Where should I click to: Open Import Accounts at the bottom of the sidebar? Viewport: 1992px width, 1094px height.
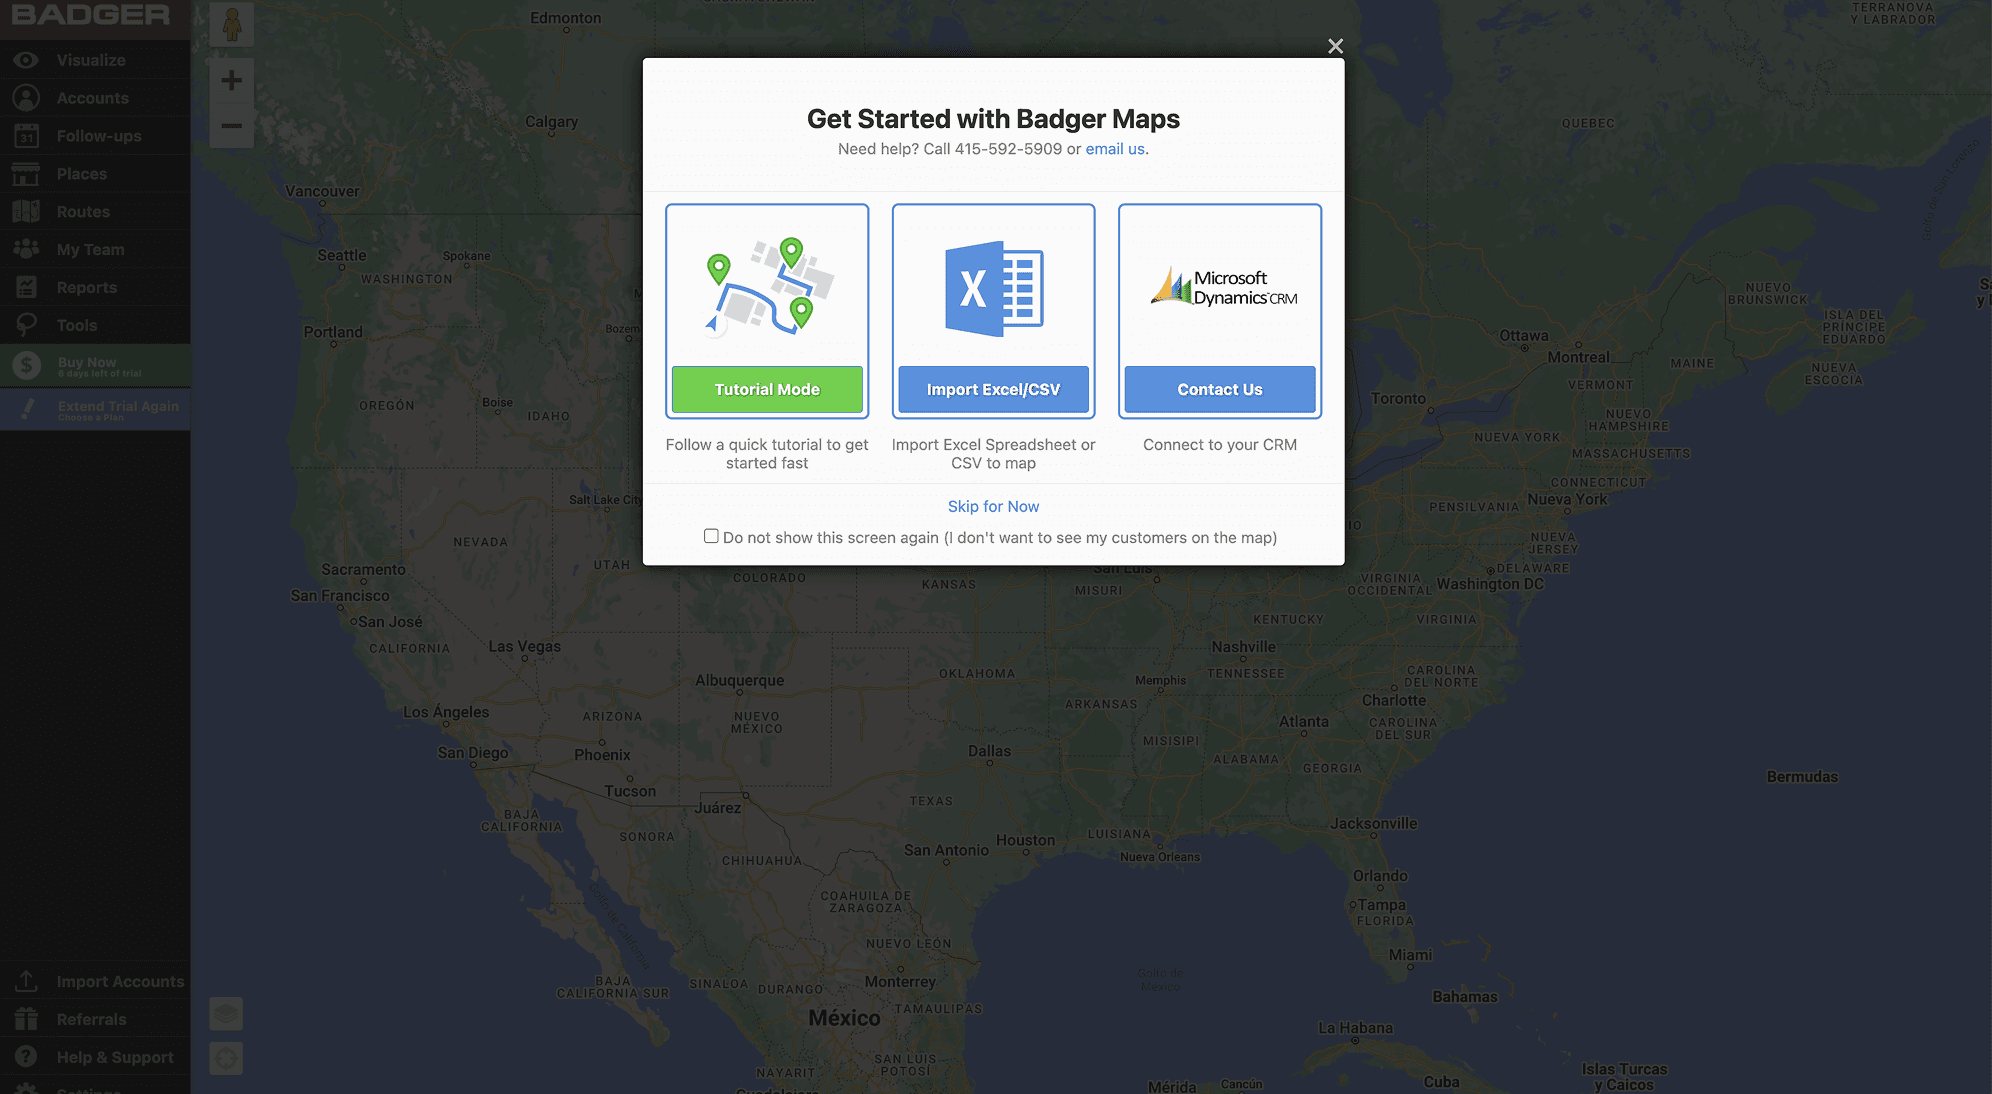(x=120, y=982)
